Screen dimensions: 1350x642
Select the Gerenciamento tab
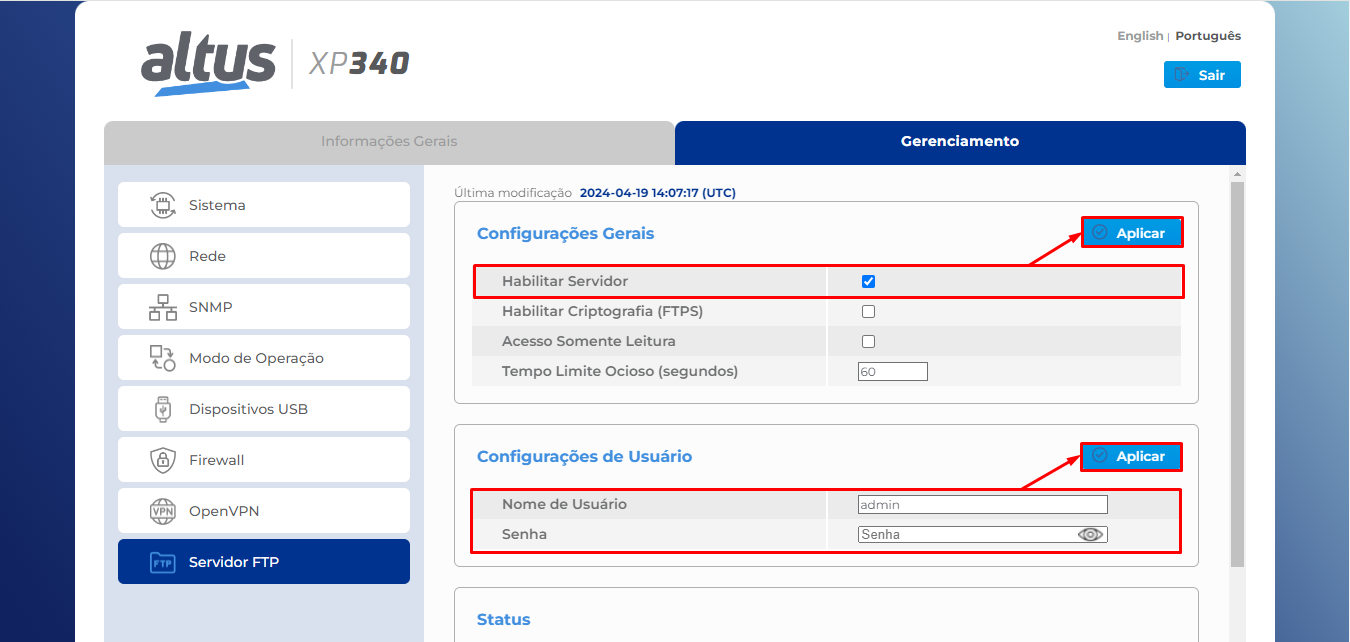coord(959,142)
